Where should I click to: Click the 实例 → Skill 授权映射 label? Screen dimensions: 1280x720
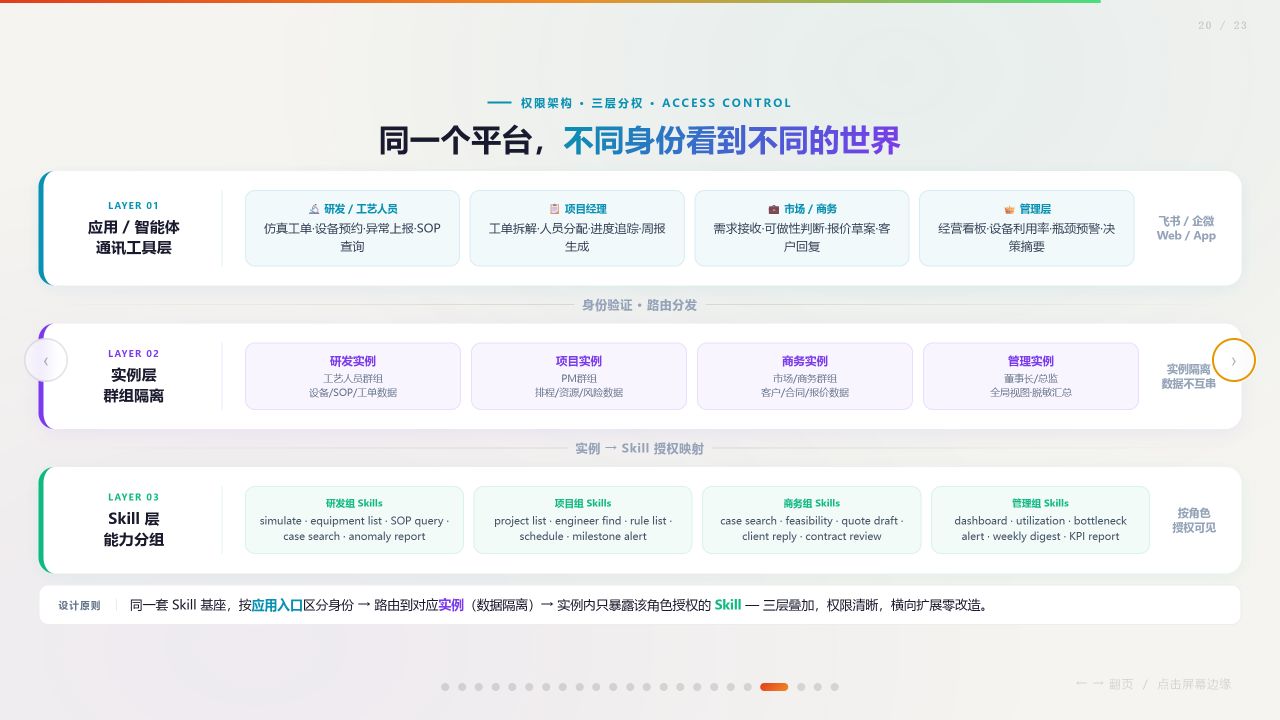(x=640, y=449)
